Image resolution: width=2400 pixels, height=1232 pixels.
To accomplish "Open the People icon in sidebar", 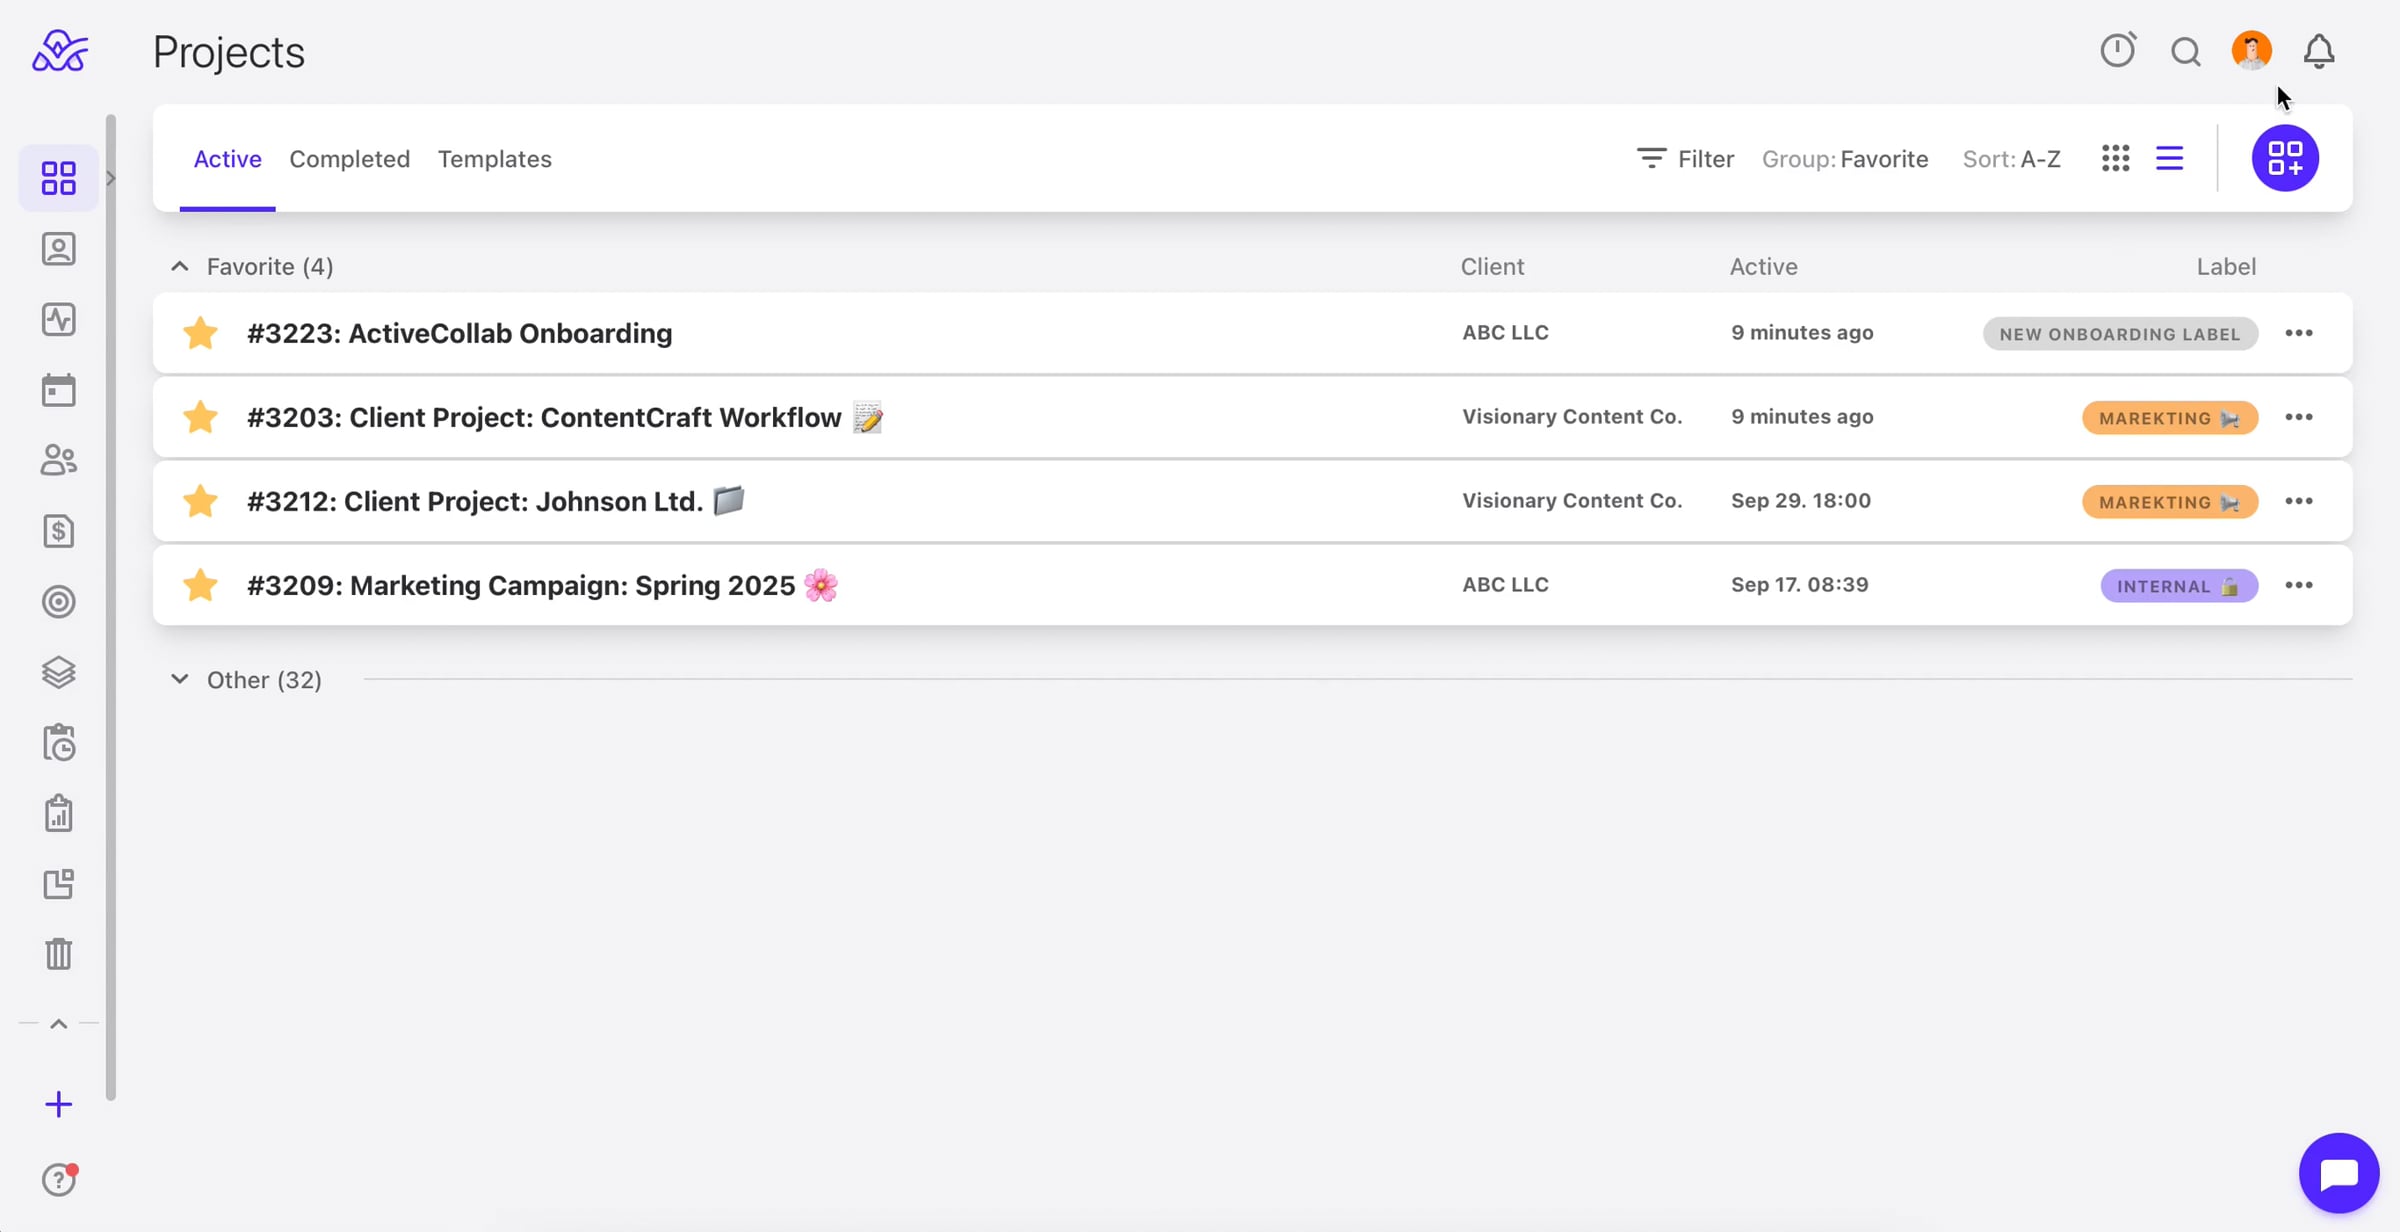I will pos(59,460).
